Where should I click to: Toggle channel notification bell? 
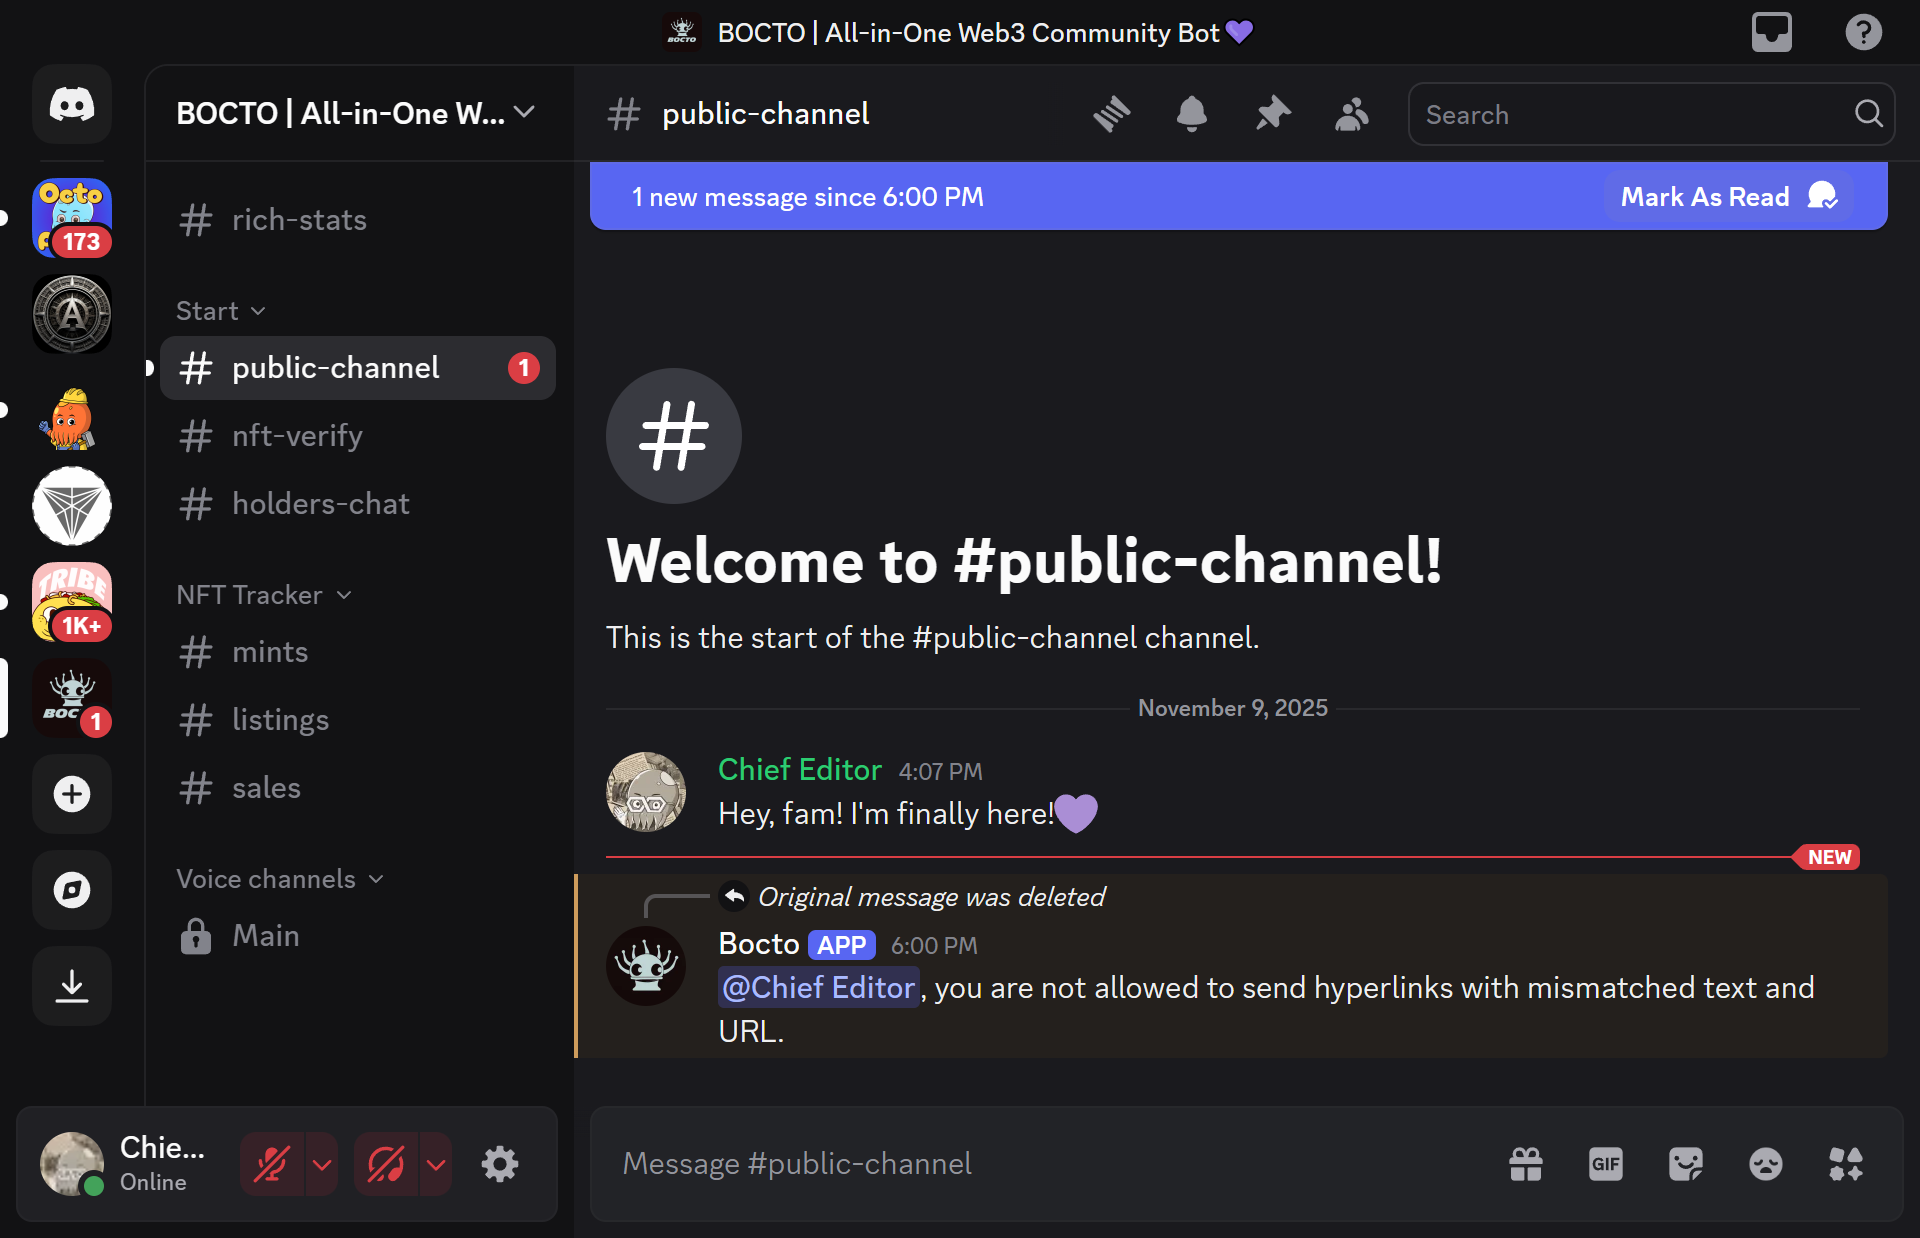point(1191,114)
